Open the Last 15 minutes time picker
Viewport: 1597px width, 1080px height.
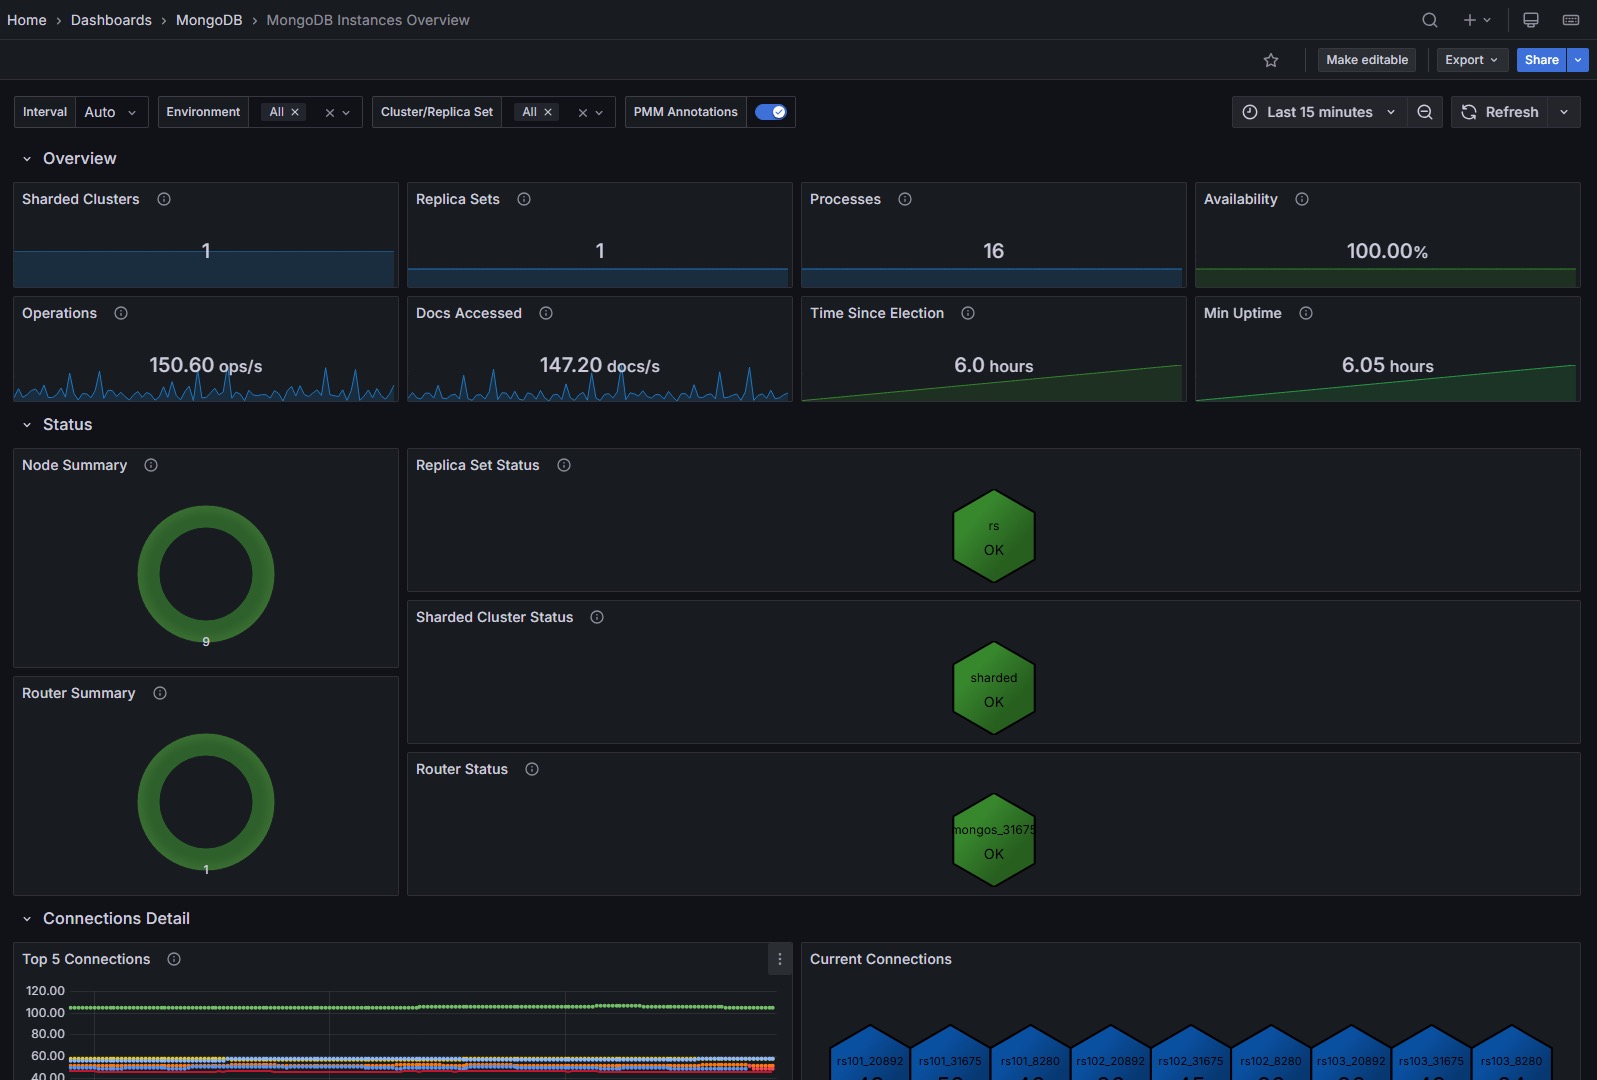click(x=1319, y=112)
